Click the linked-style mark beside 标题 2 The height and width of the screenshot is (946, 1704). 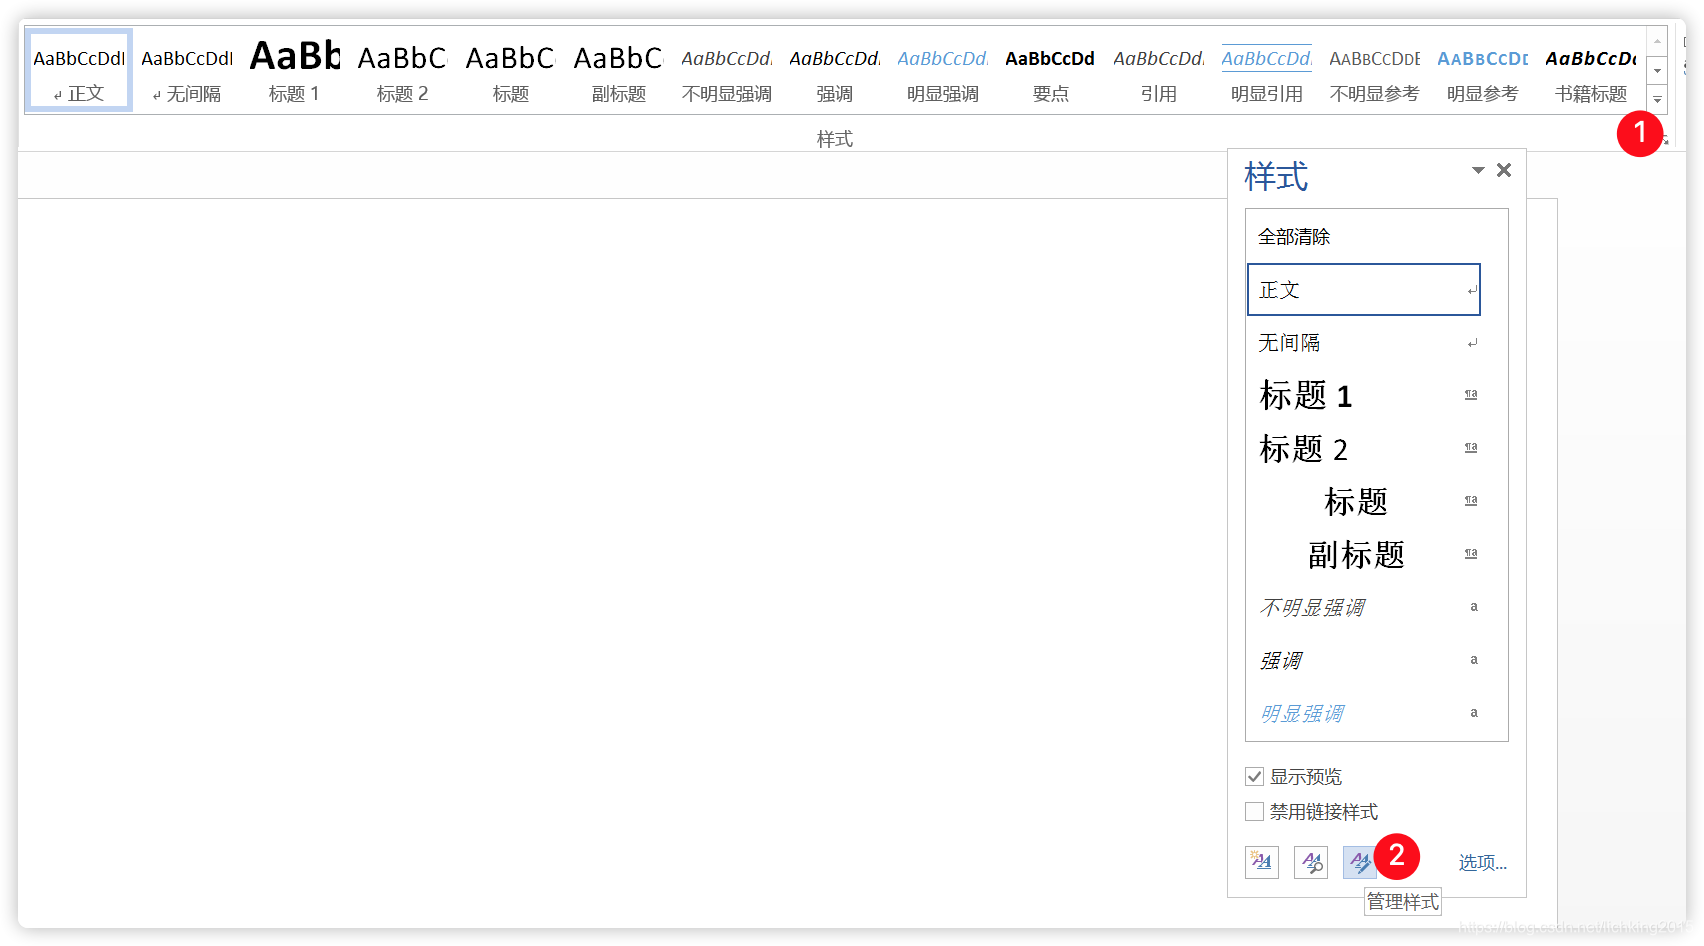pyautogui.click(x=1471, y=448)
